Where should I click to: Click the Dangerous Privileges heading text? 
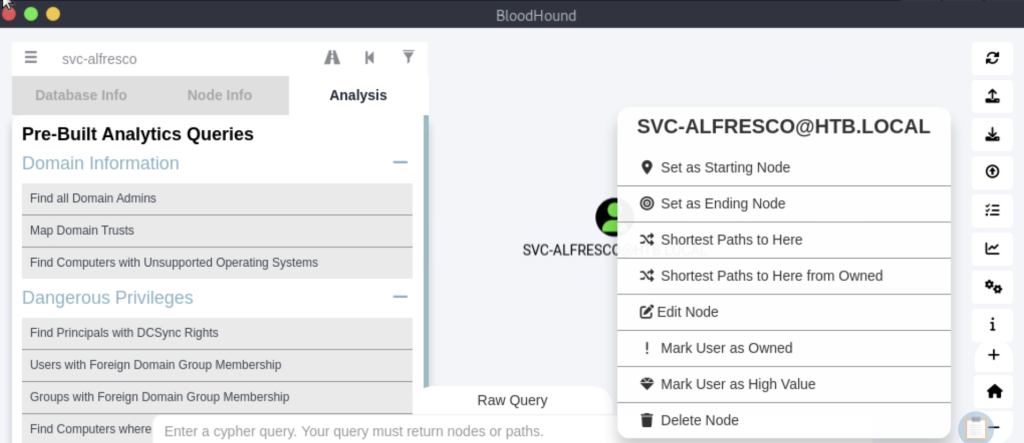tap(108, 297)
